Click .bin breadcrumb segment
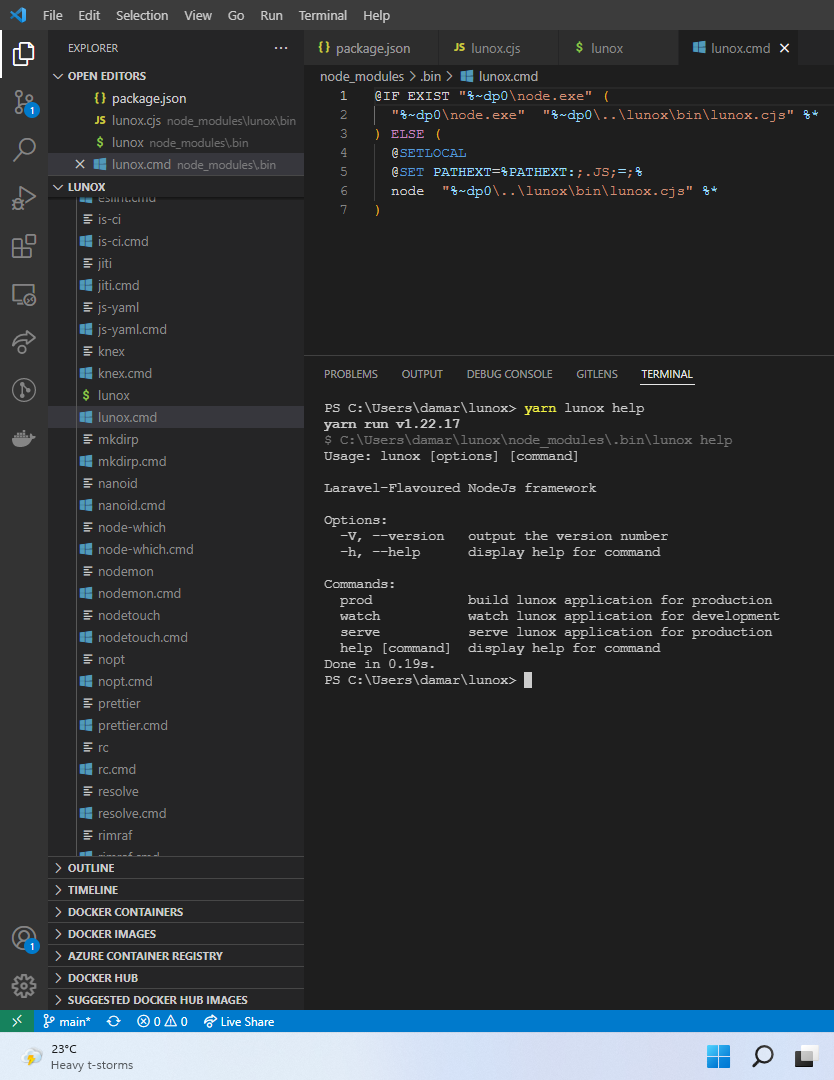Viewport: 834px width, 1080px height. (430, 76)
